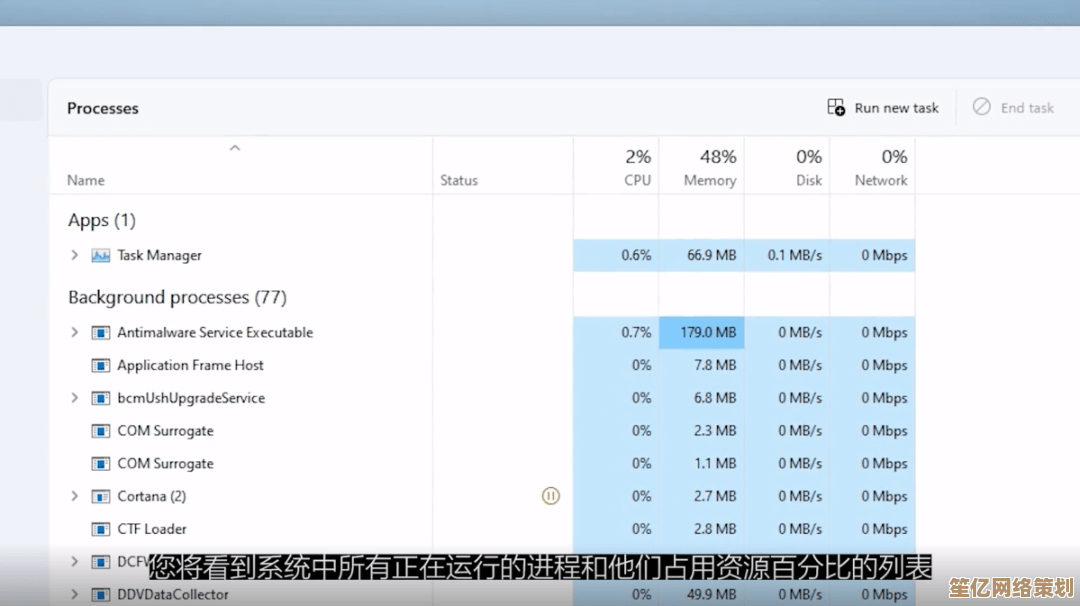The height and width of the screenshot is (606, 1080).
Task: Click the bcmUshUpgradeService process icon
Action: (101, 398)
